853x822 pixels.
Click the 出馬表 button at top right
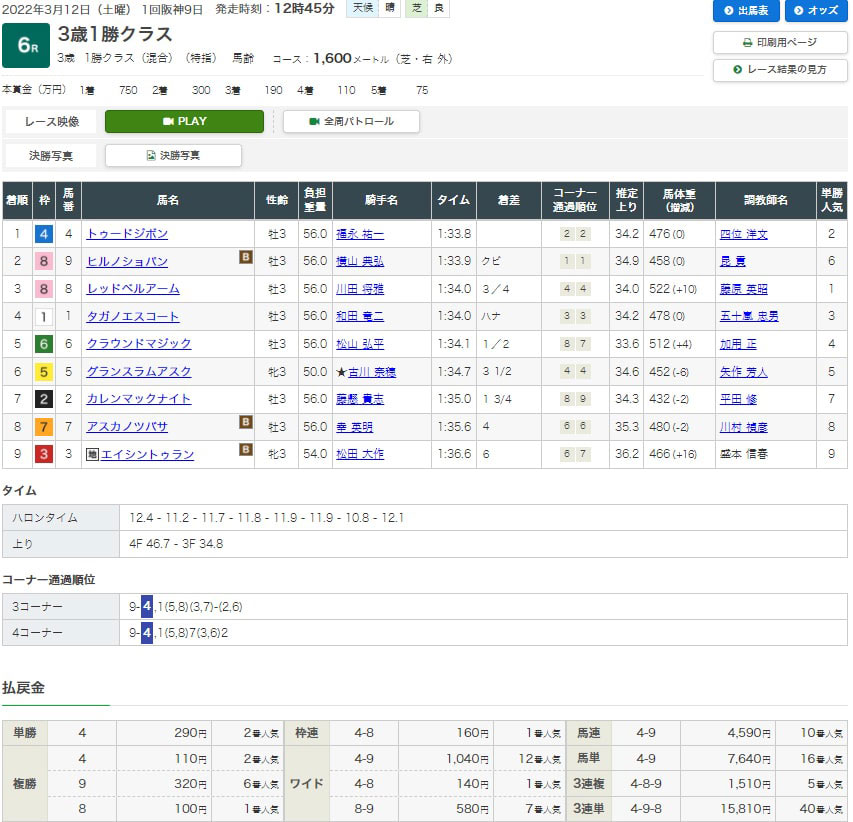point(746,10)
